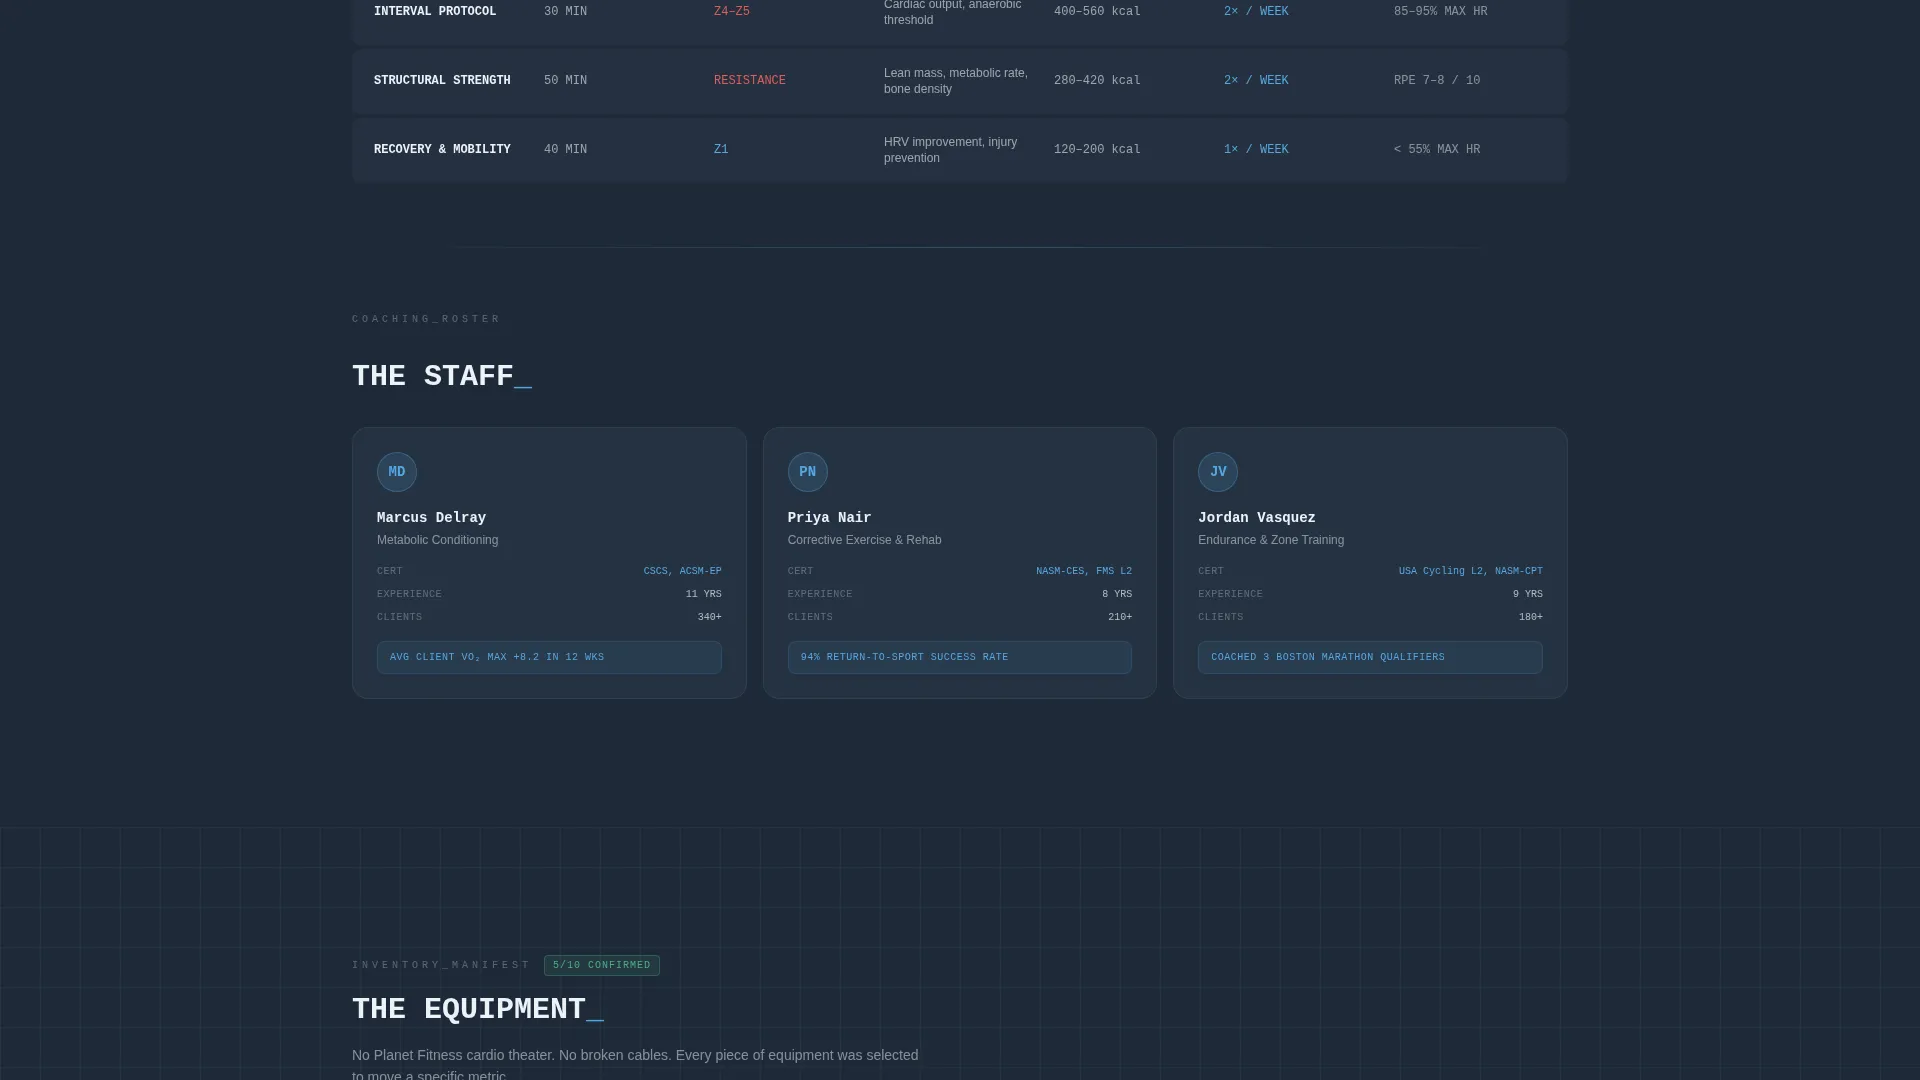Click the 120–200 kcal value
The height and width of the screenshot is (1080, 1920).
(x=1097, y=150)
